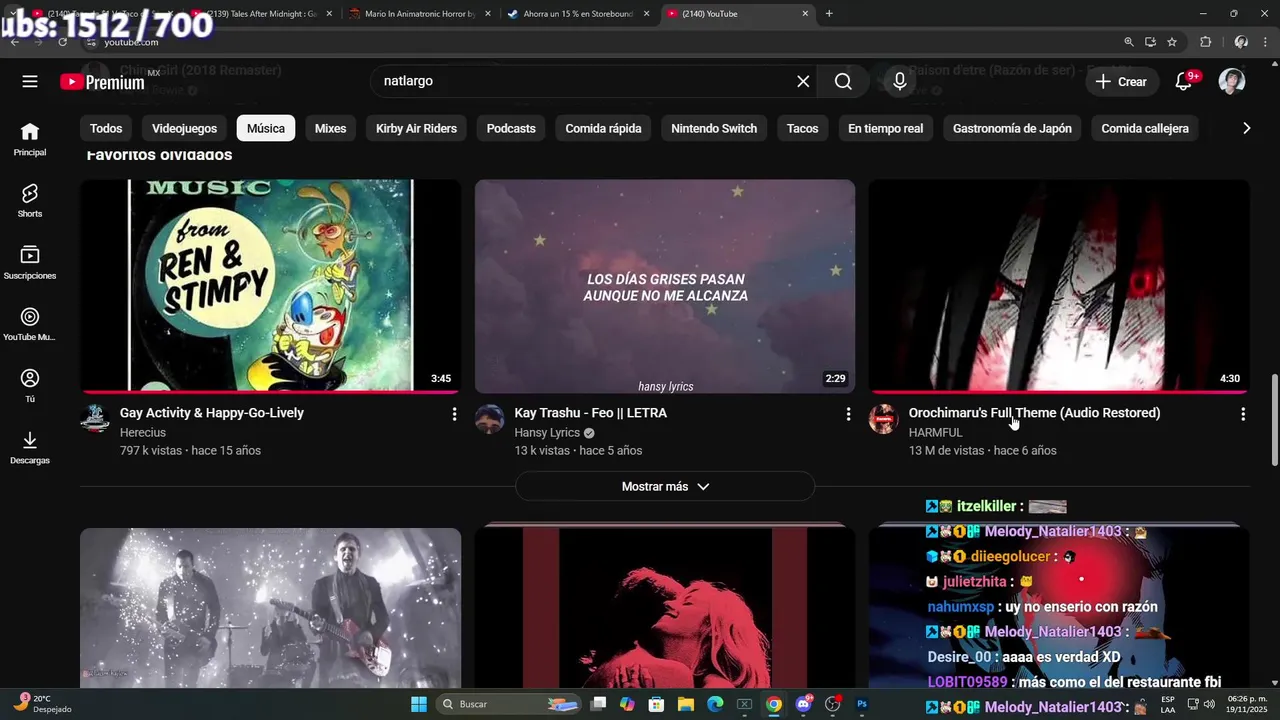Image resolution: width=1280 pixels, height=720 pixels.
Task: Select the Comida rápida chip
Action: coord(603,128)
